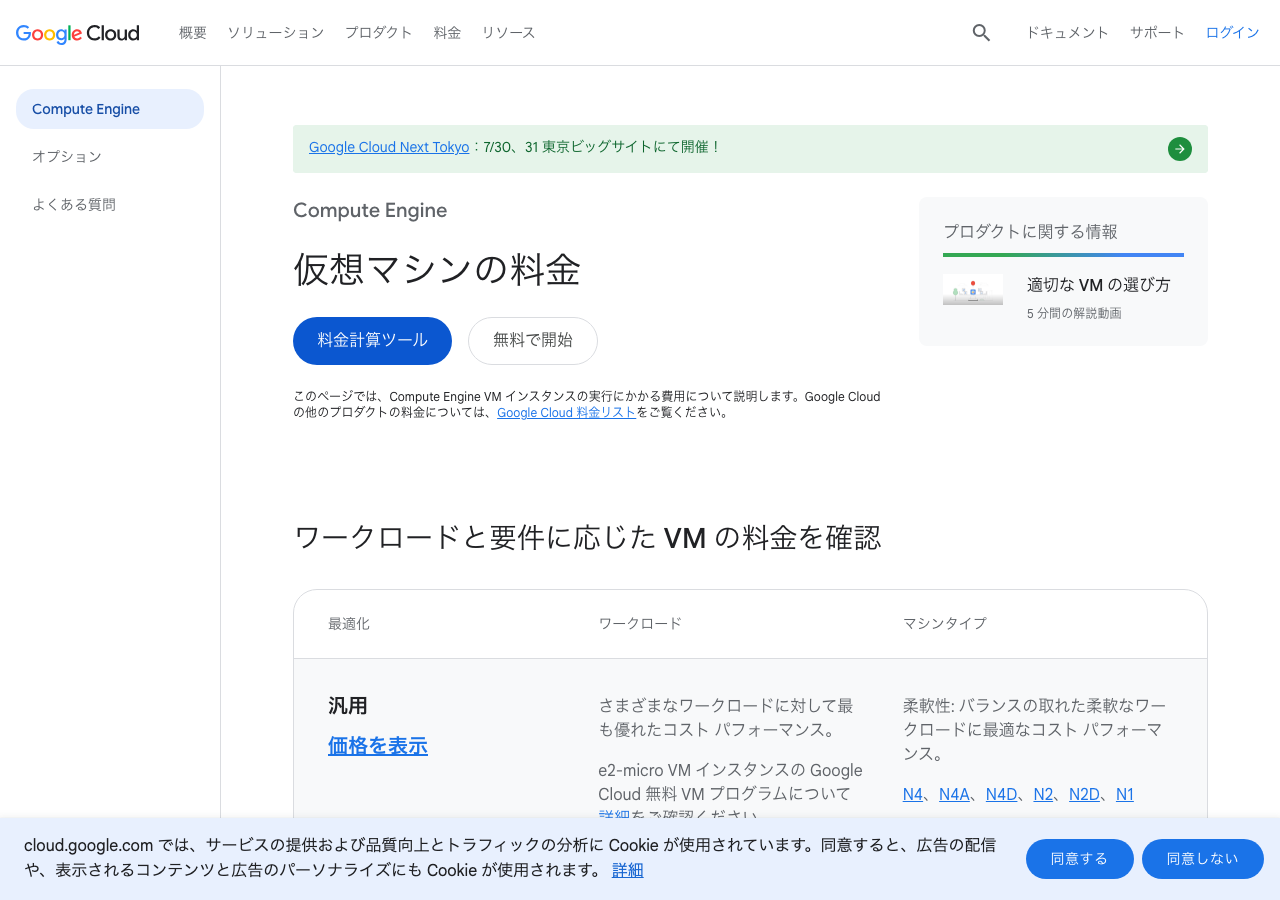Image resolution: width=1280 pixels, height=900 pixels.
Task: Open the N2 machine type link
Action: tap(1044, 795)
